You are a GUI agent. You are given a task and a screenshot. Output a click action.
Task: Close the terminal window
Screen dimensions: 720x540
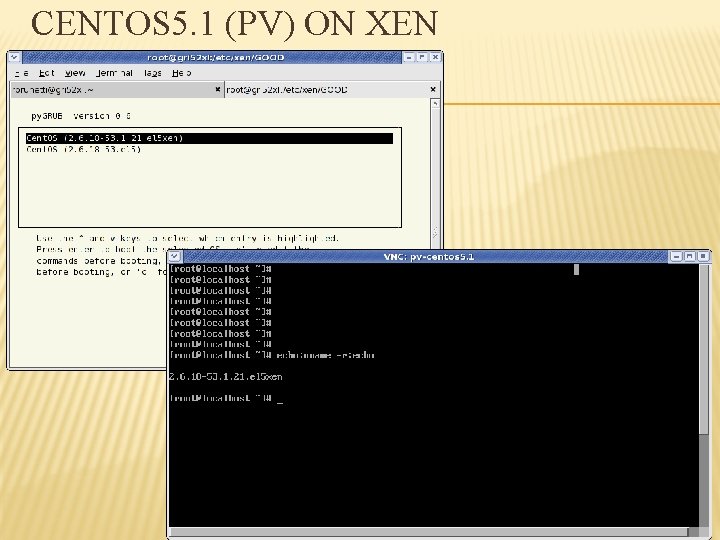coord(435,57)
